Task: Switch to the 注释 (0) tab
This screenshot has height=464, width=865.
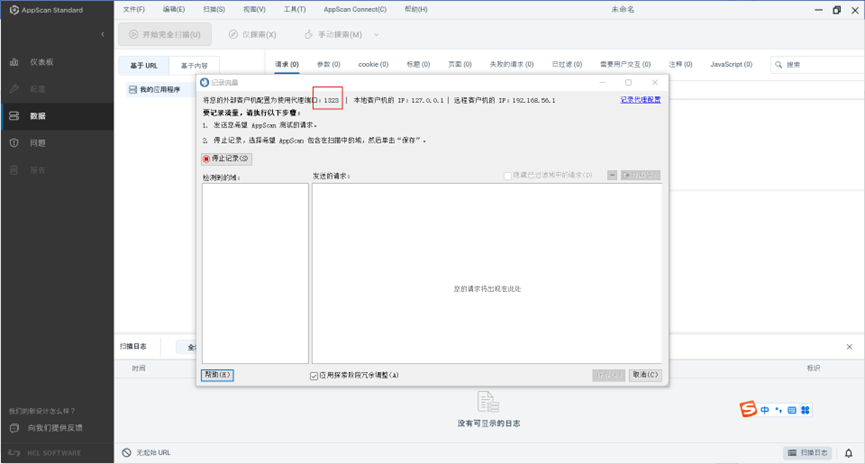Action: (x=680, y=65)
